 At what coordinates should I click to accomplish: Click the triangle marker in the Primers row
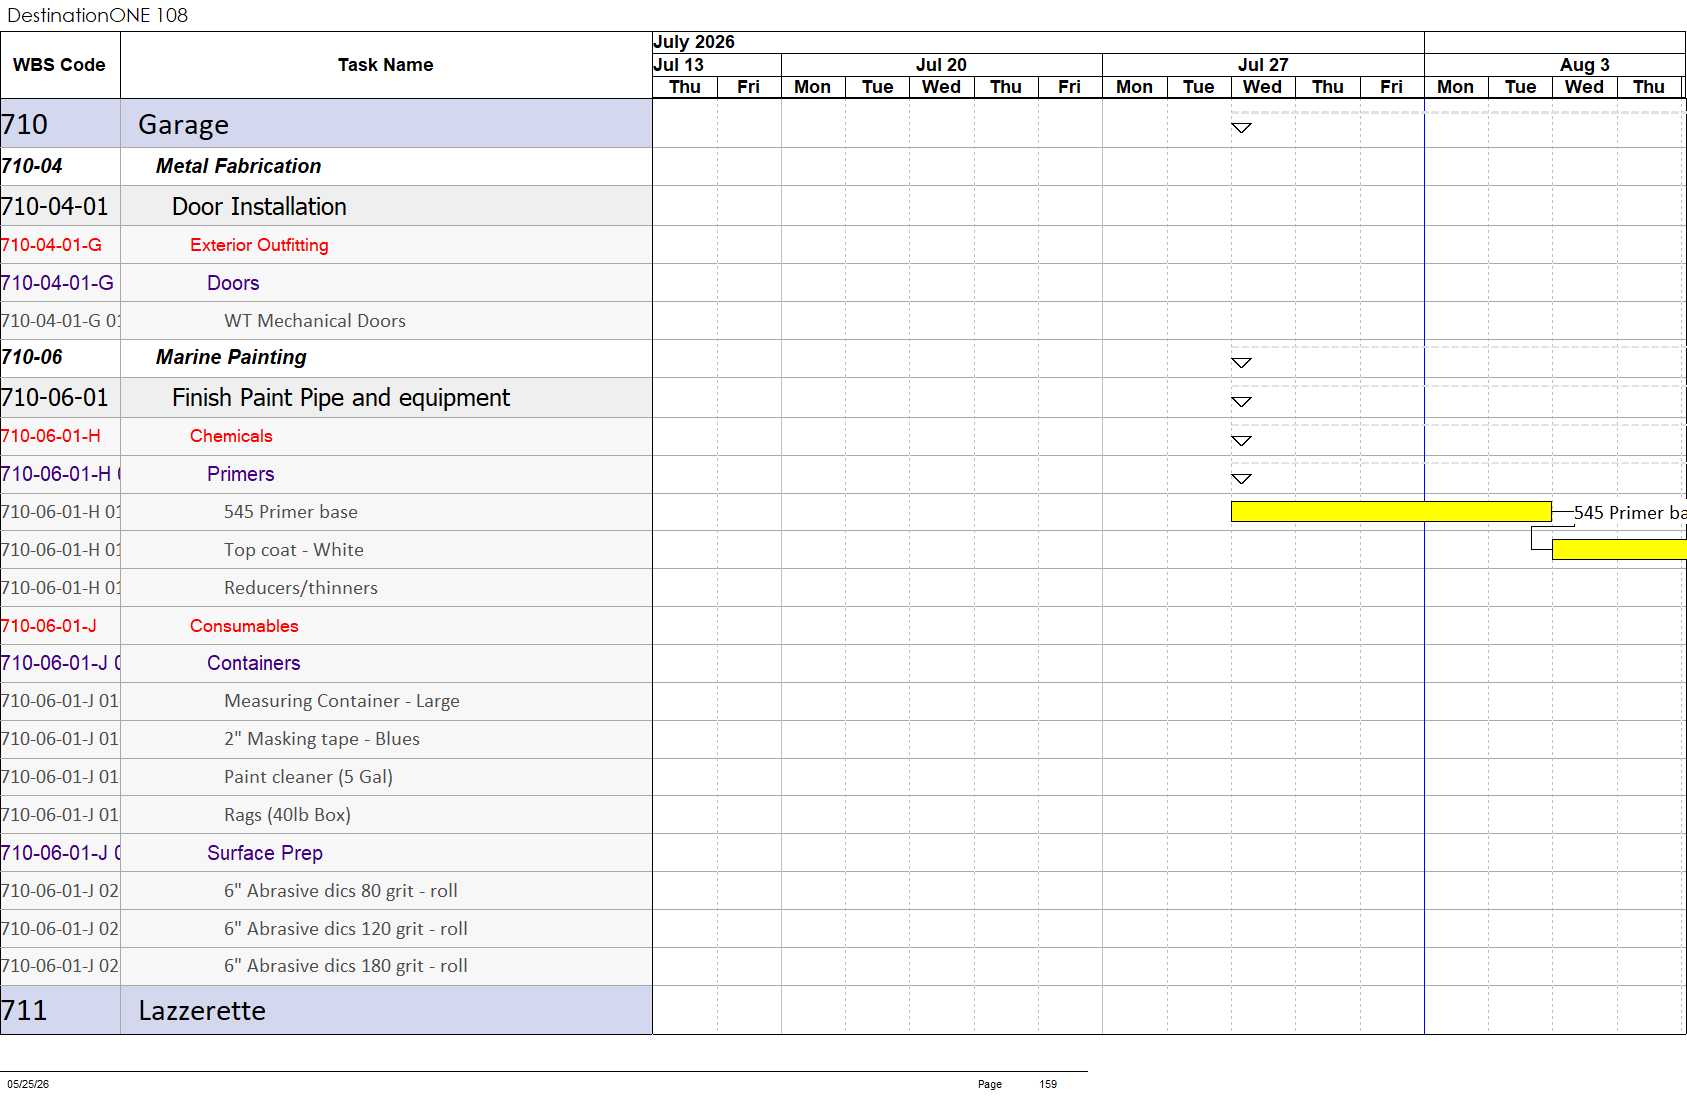[1241, 479]
